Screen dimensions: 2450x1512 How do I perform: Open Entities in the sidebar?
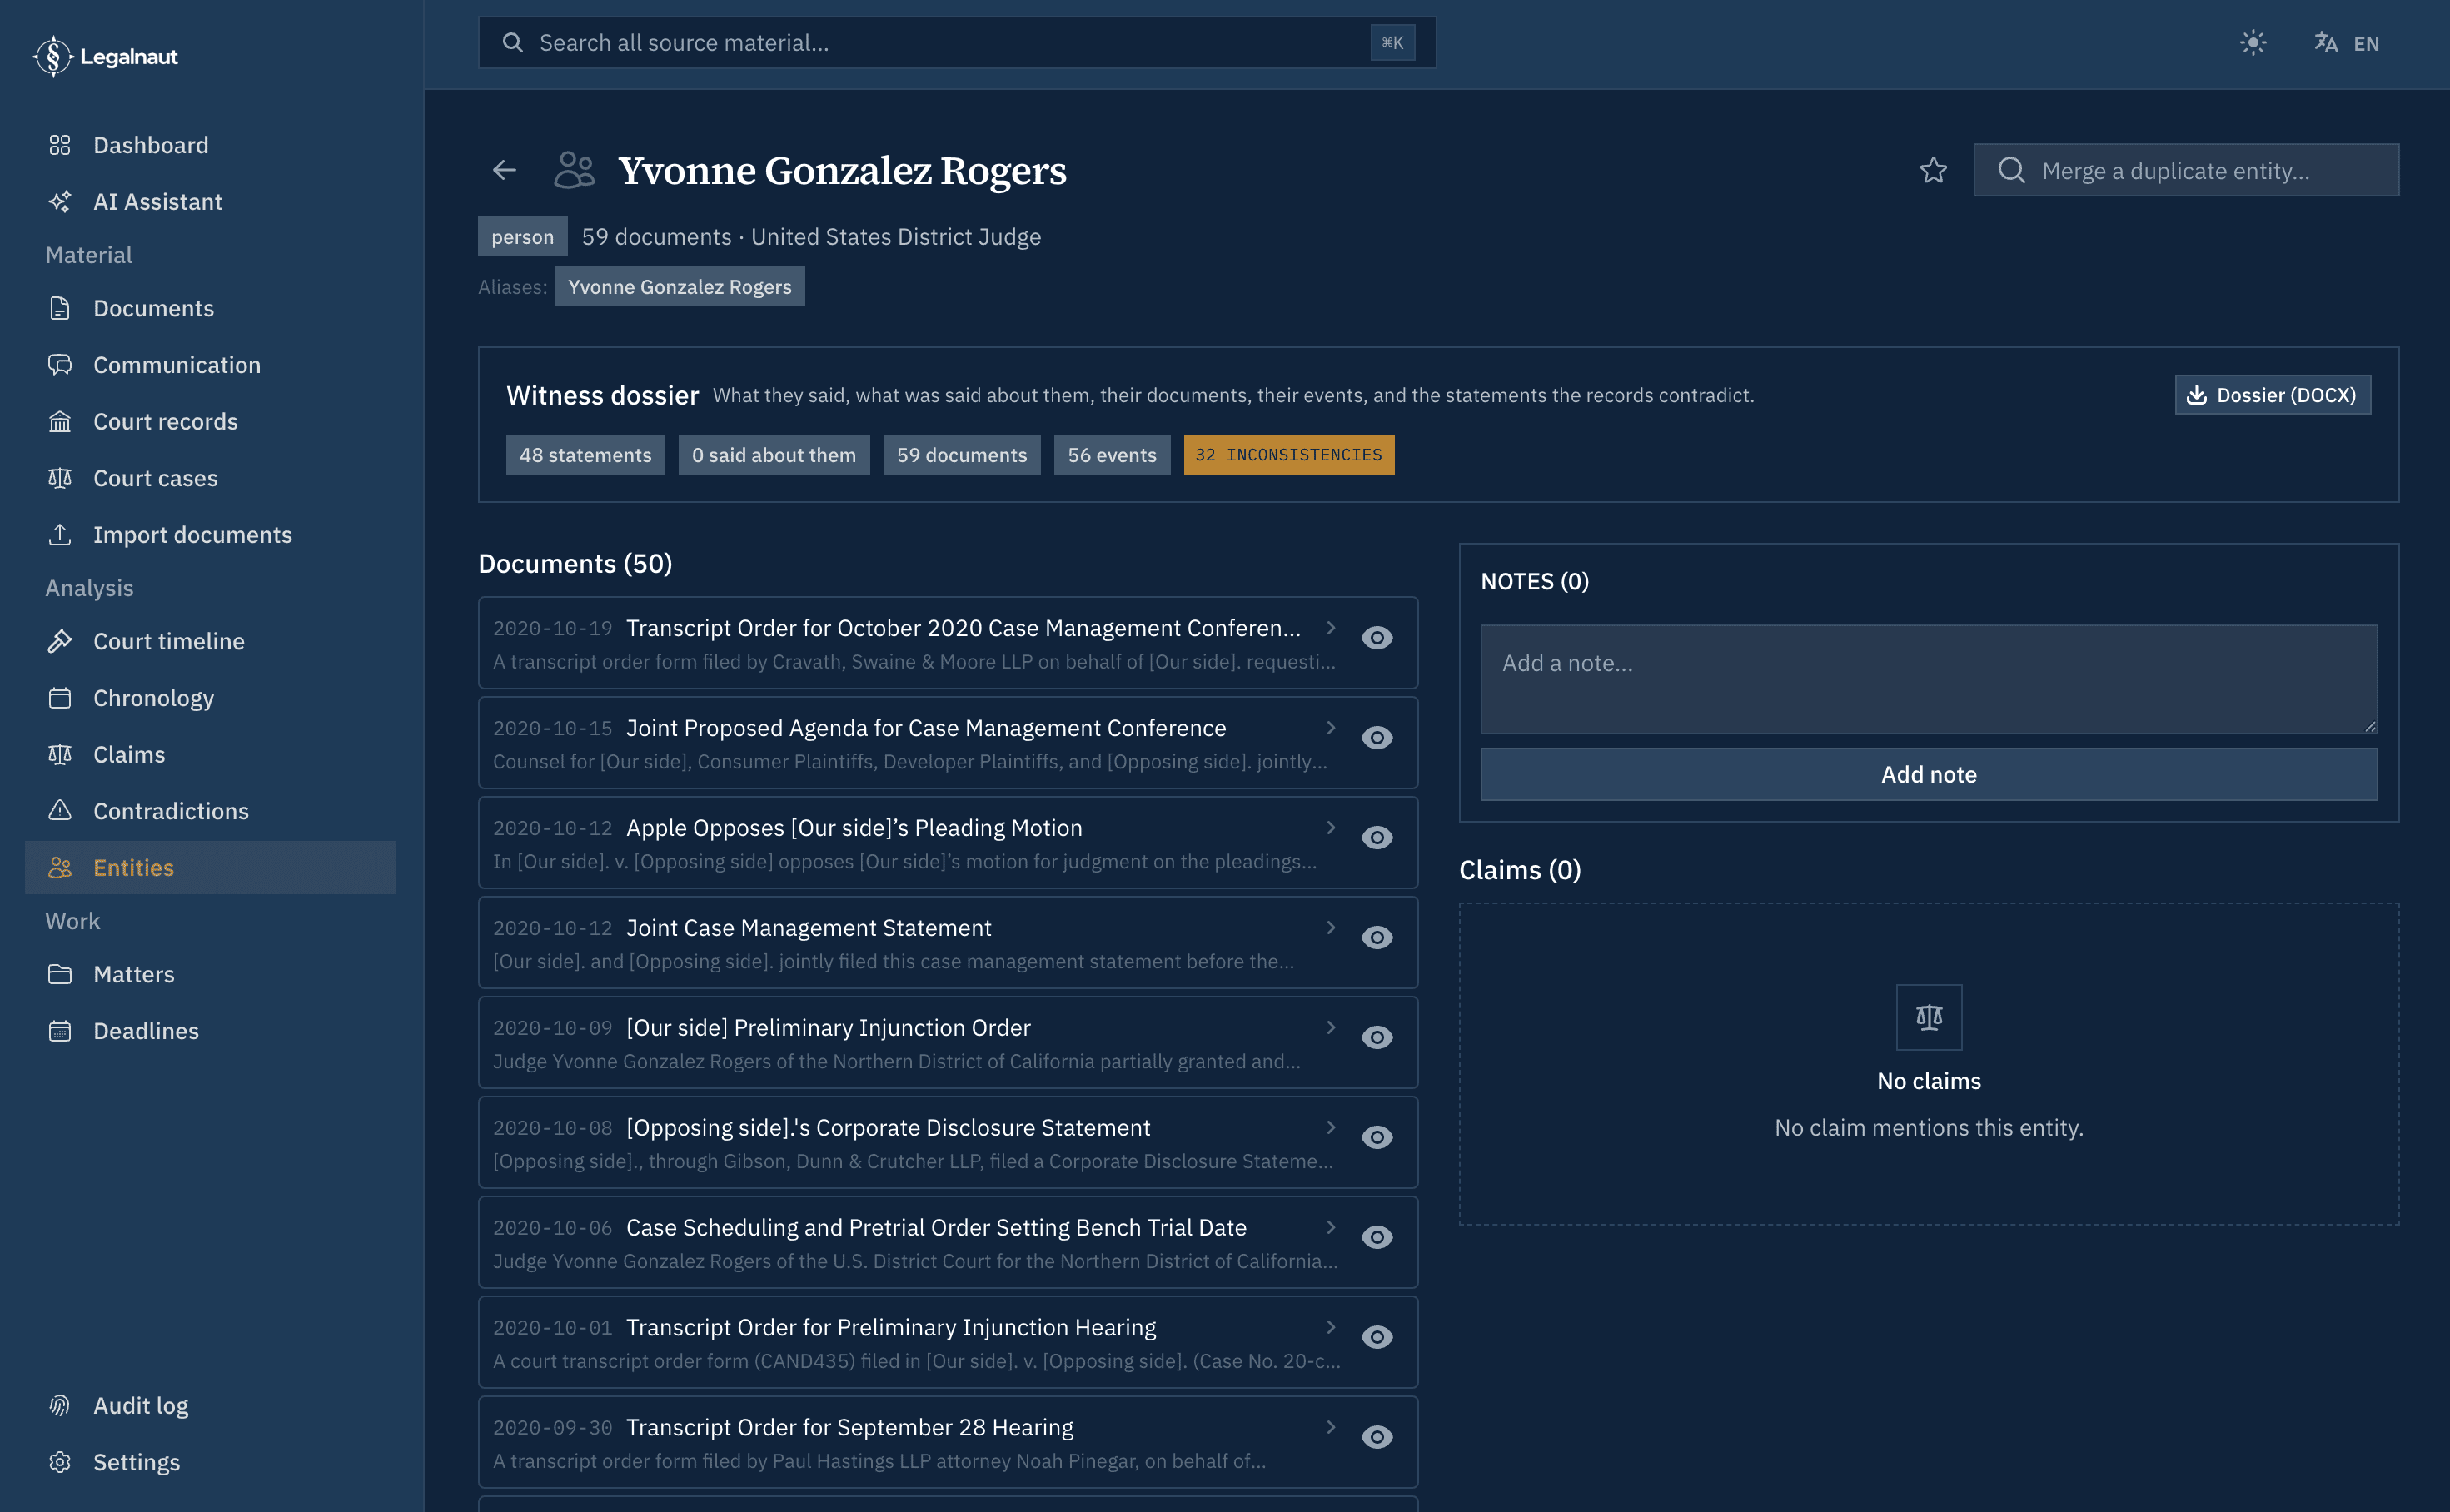click(211, 868)
